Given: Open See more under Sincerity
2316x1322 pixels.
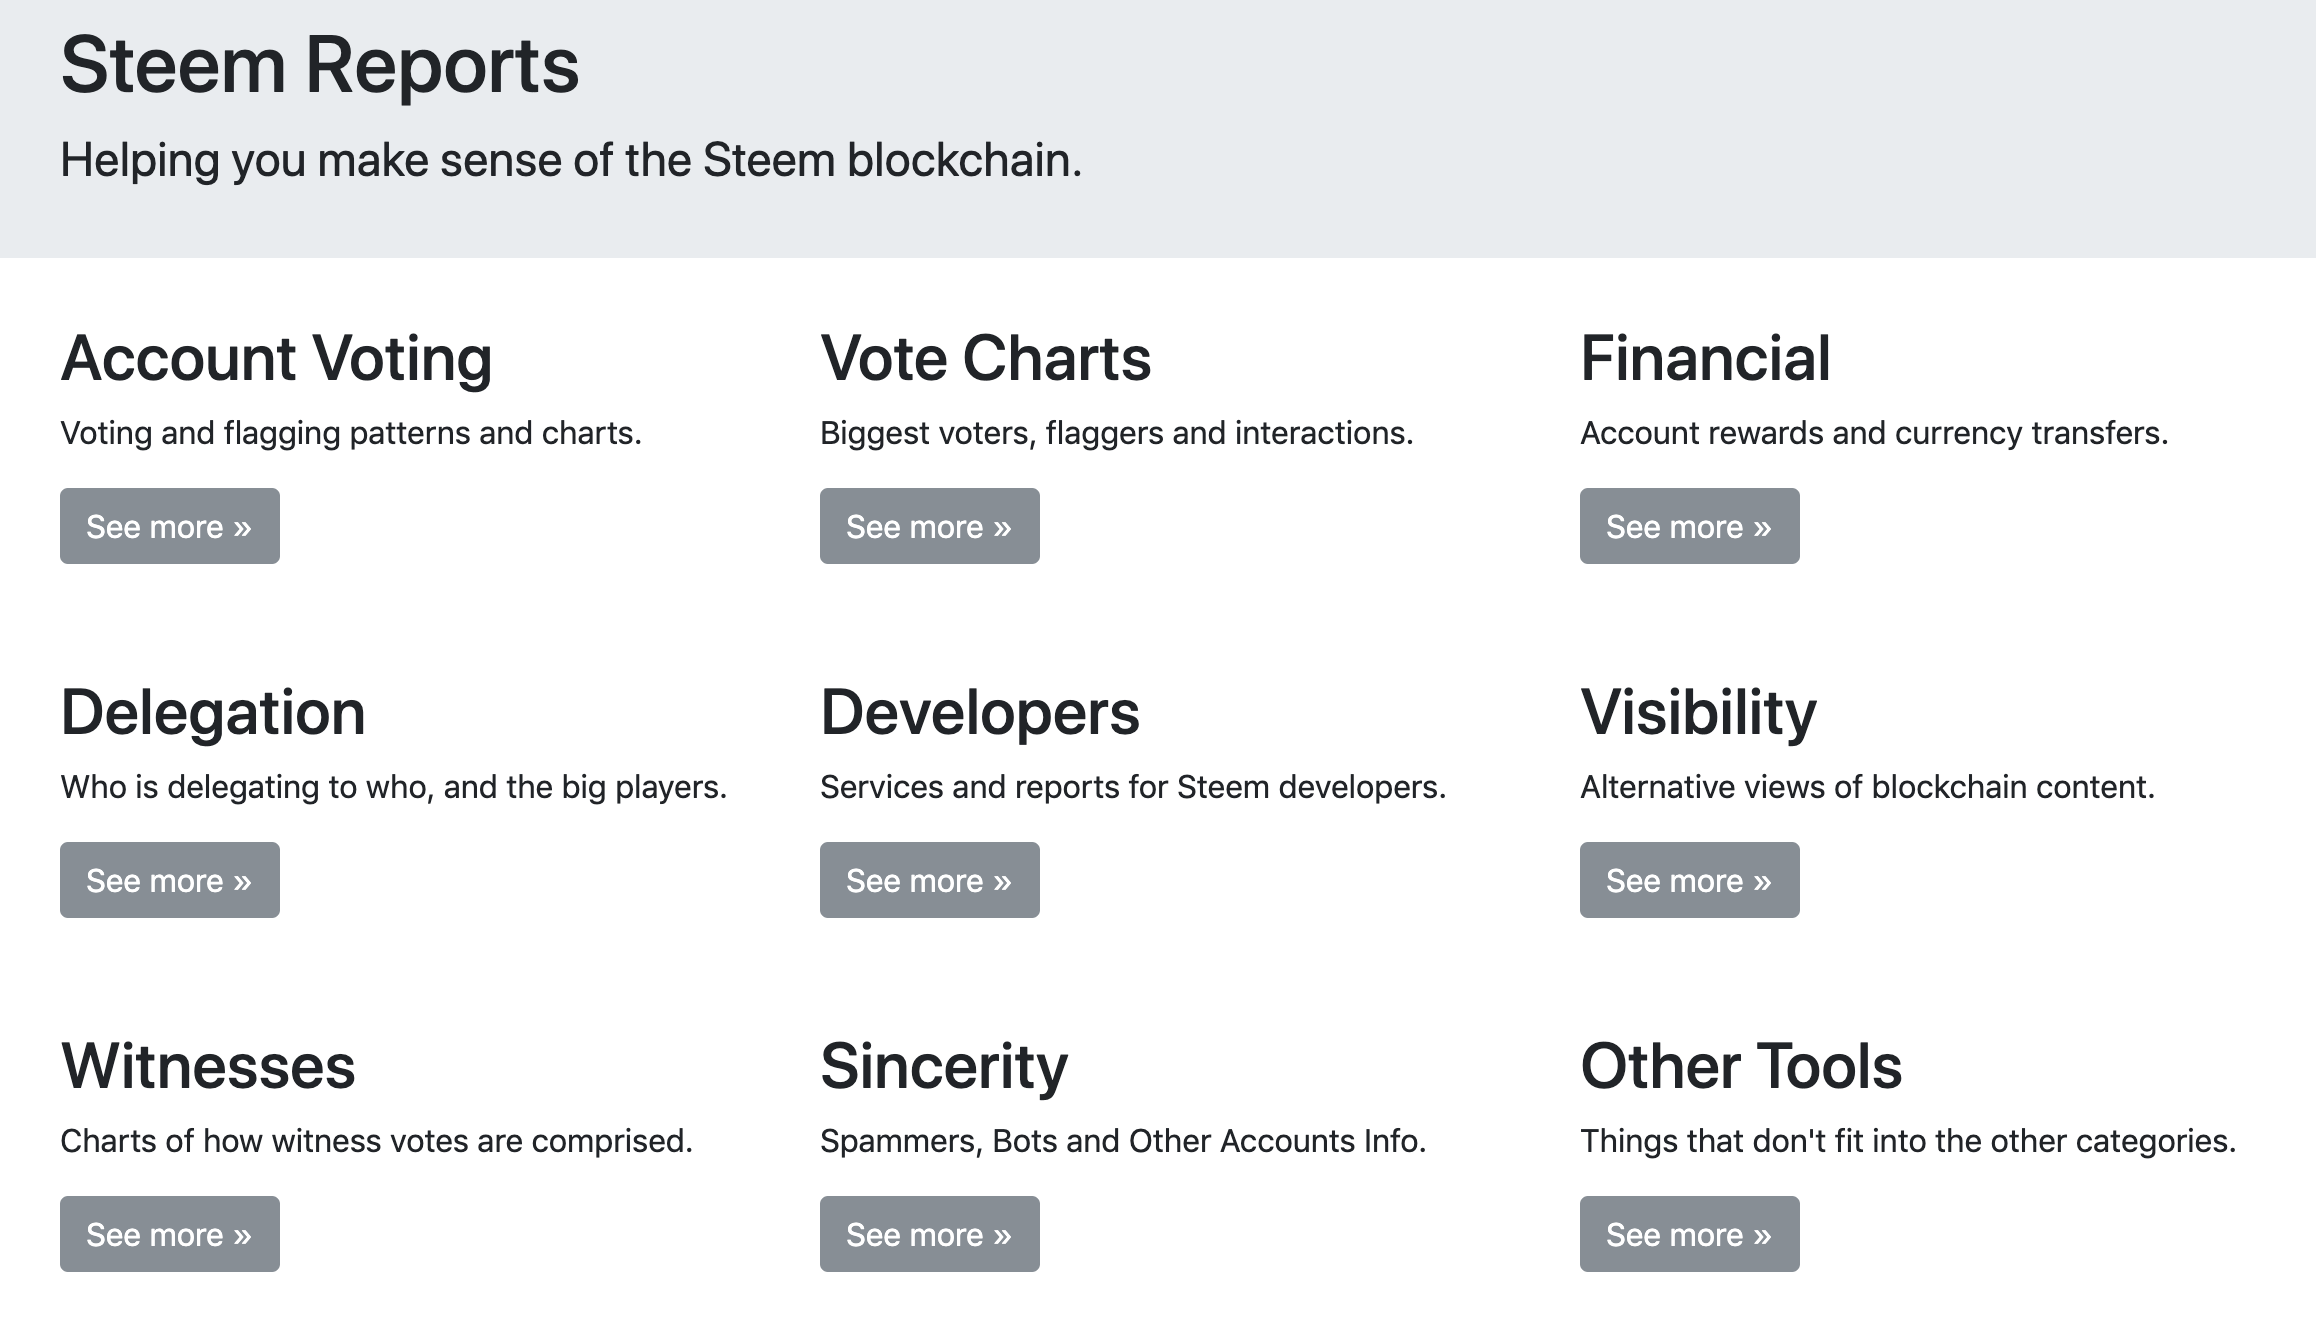Looking at the screenshot, I should tap(929, 1234).
